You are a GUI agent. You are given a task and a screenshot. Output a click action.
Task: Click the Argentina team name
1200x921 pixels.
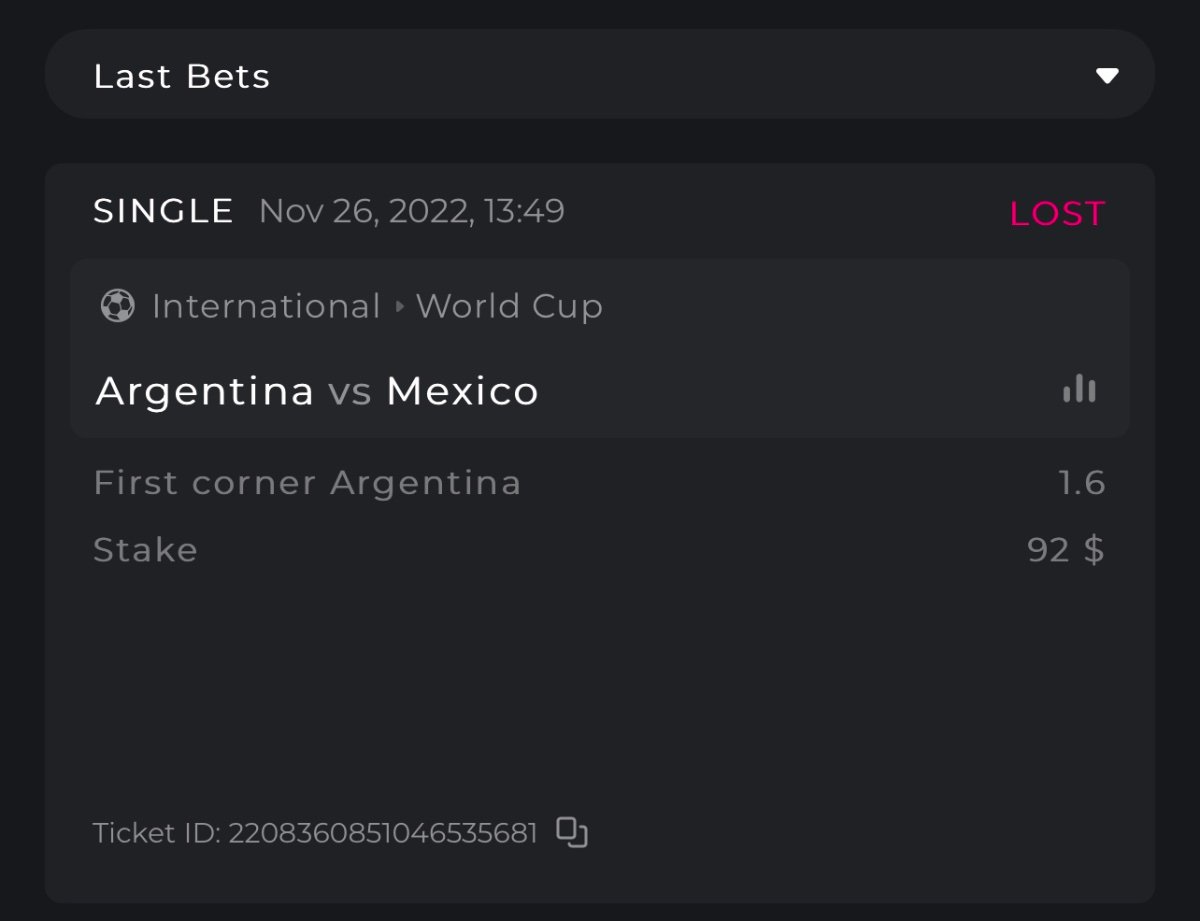click(205, 391)
